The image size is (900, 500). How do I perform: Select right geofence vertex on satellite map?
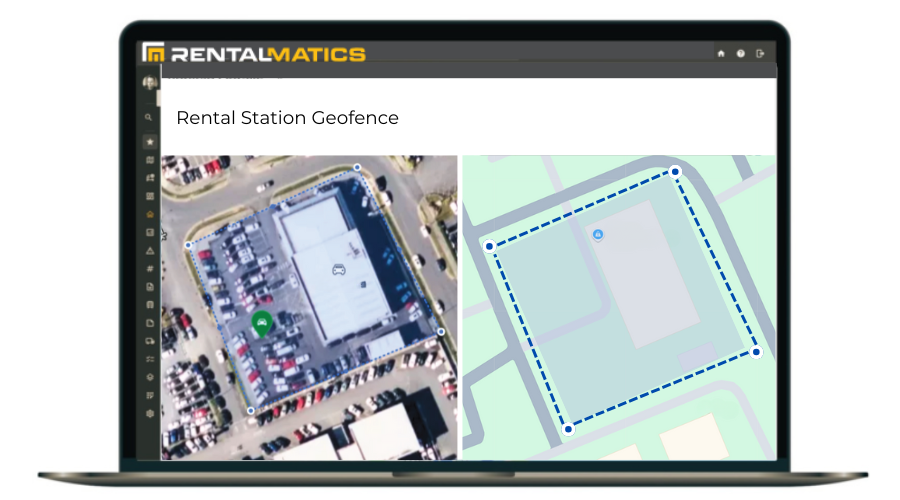[441, 331]
